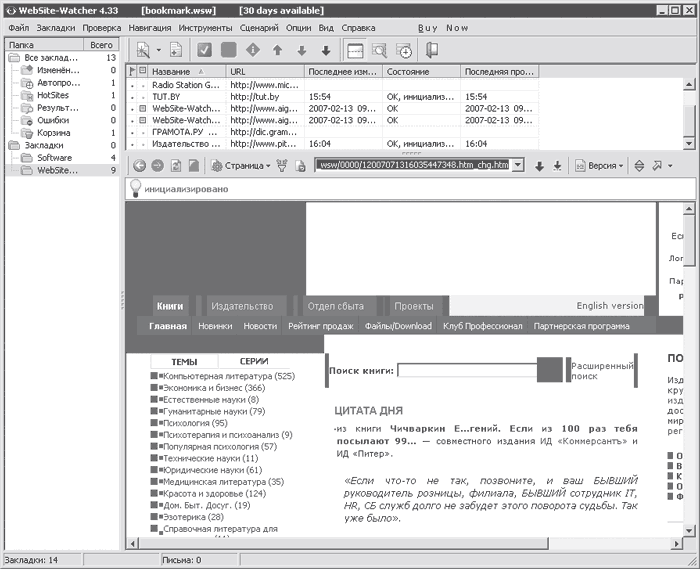Select the ГРАМОТА.РУ bookmark row
The height and width of the screenshot is (569, 700).
click(x=333, y=132)
